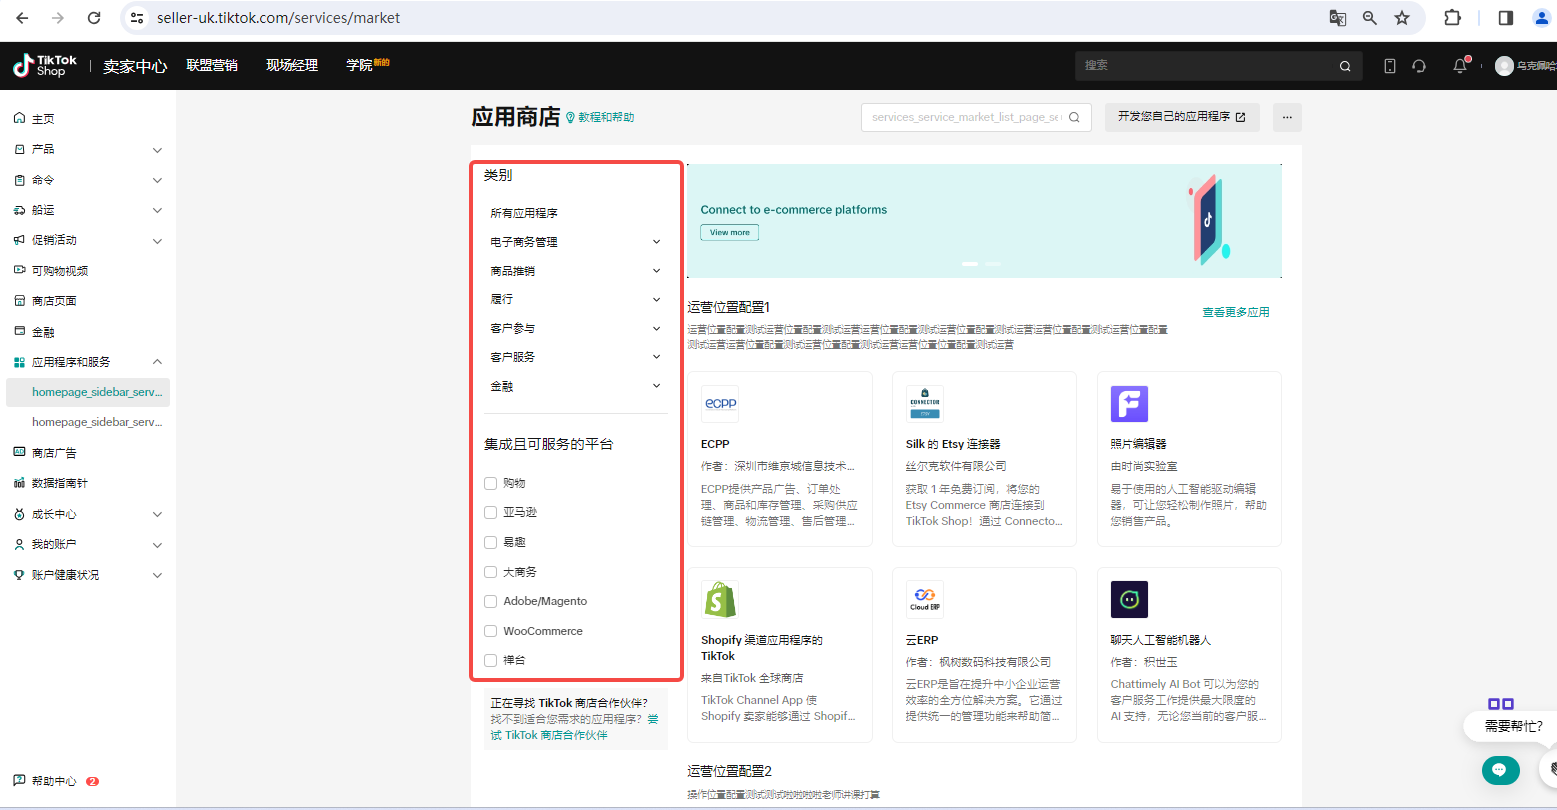Screen dimensions: 1557x810
Task: Expand the 电子商务管理 category
Action: click(656, 242)
